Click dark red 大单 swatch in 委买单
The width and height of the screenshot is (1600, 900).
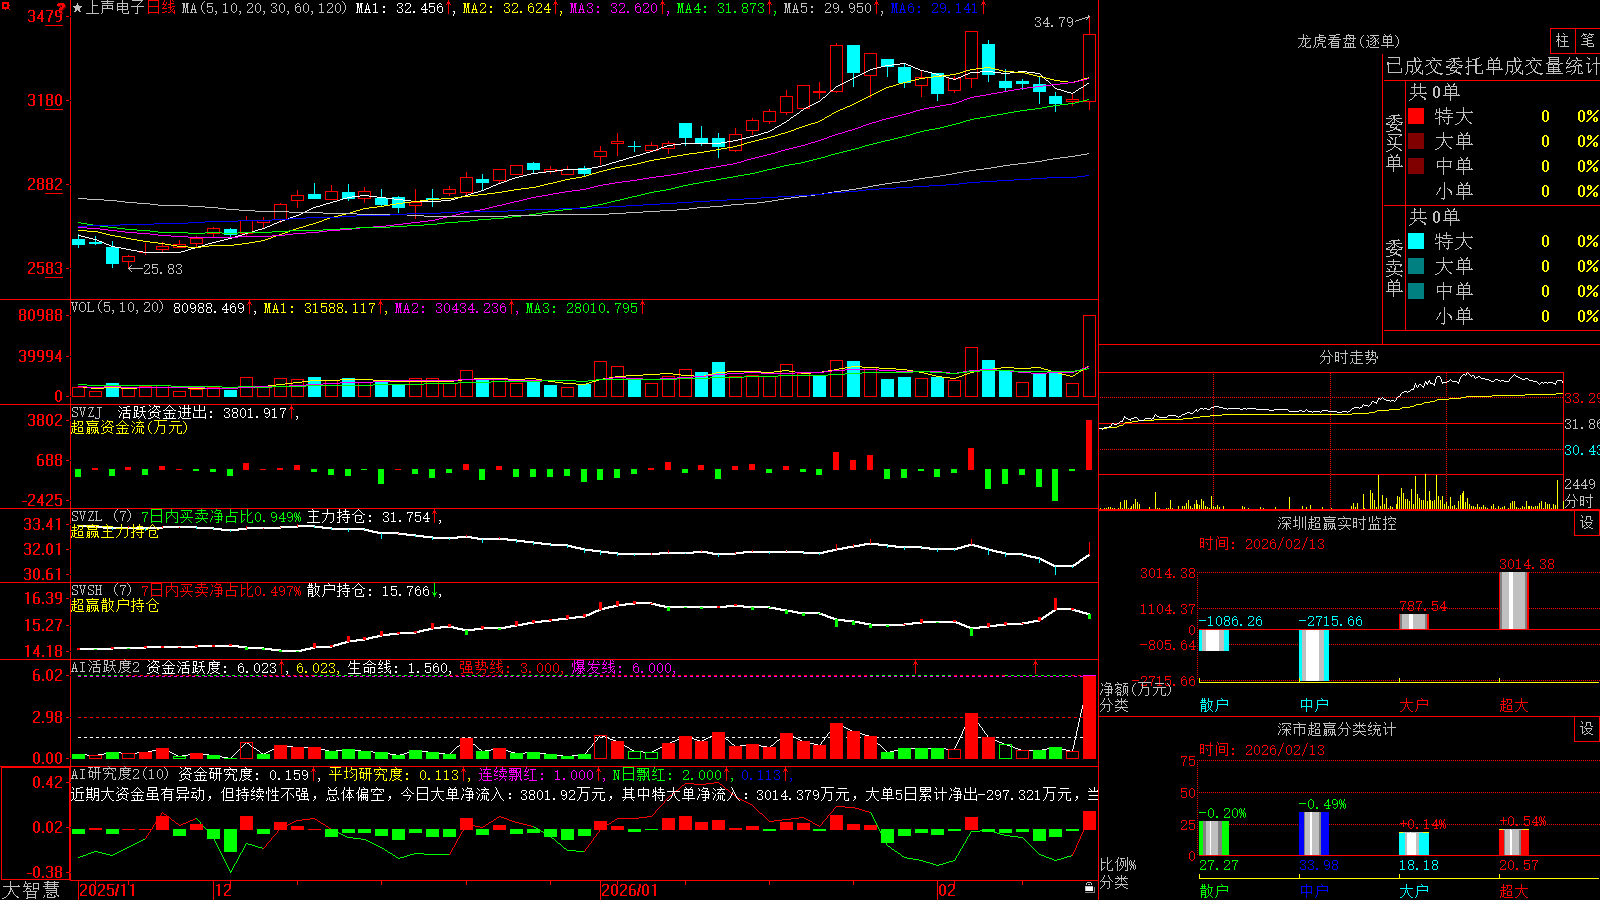point(1416,141)
